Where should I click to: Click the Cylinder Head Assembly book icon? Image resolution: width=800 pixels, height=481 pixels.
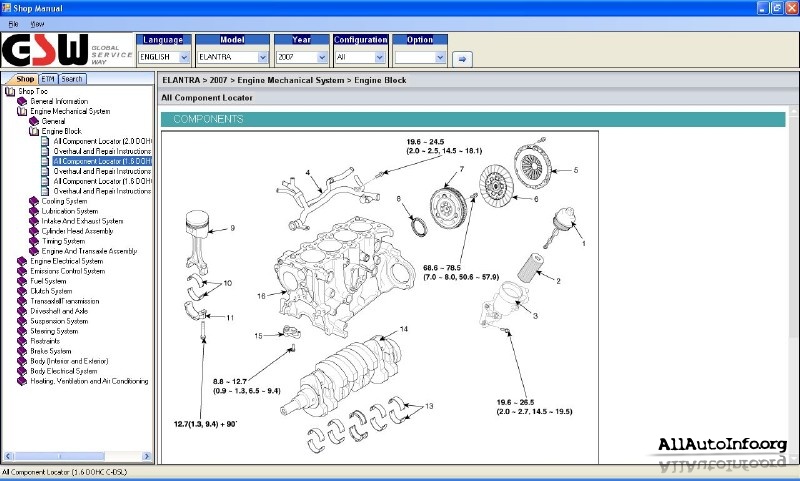tap(34, 231)
